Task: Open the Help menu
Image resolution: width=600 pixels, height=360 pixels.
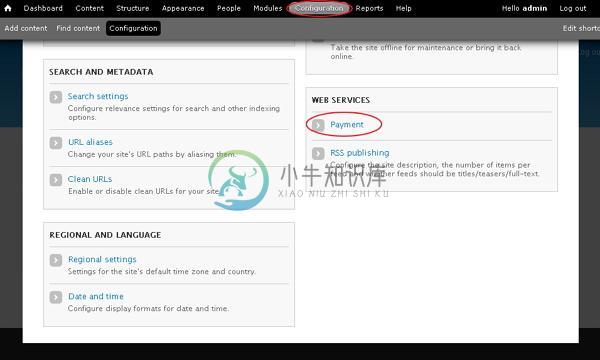Action: [x=403, y=8]
